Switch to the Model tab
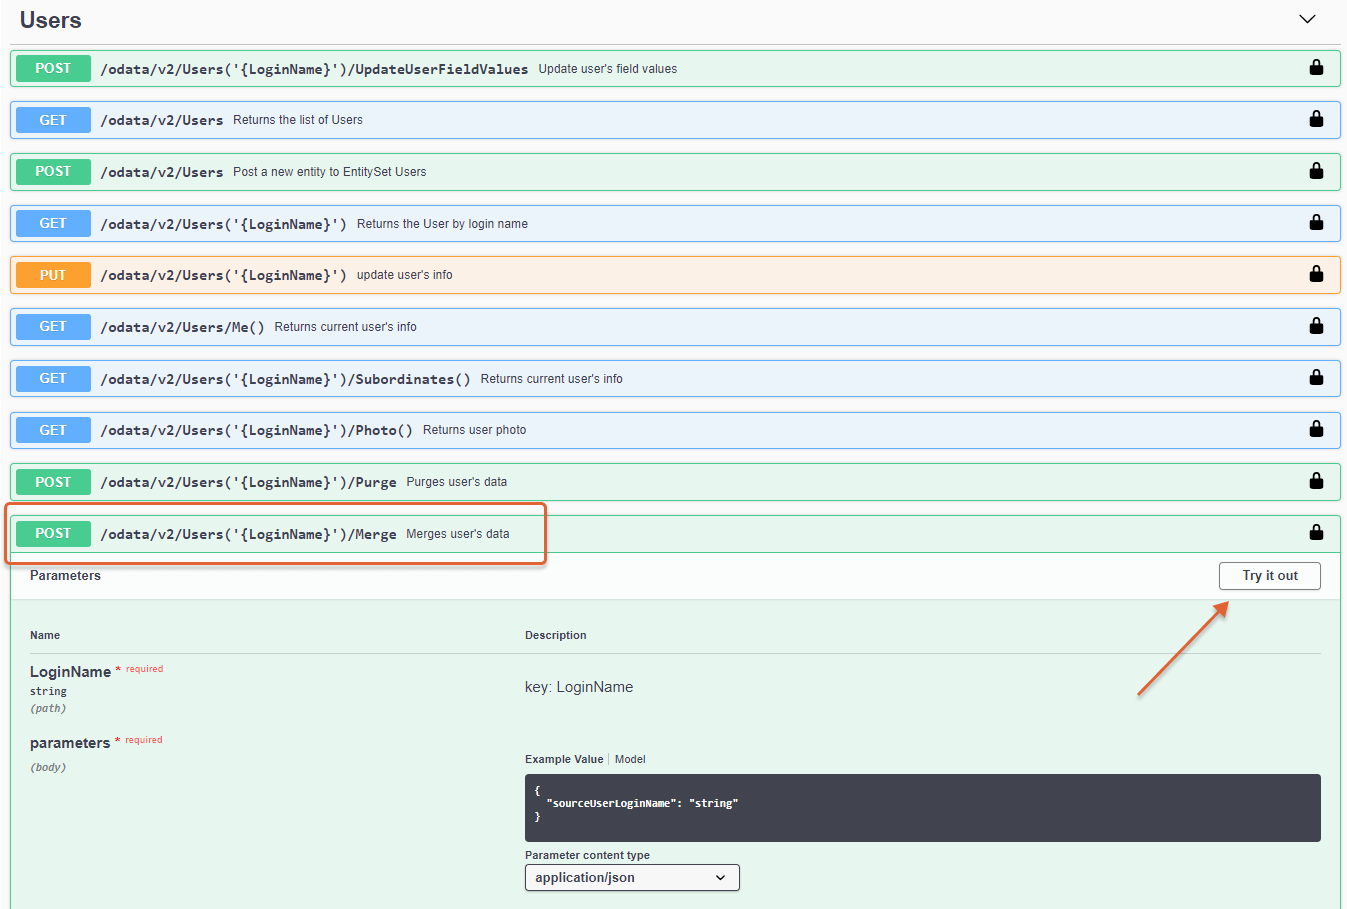 [x=630, y=759]
